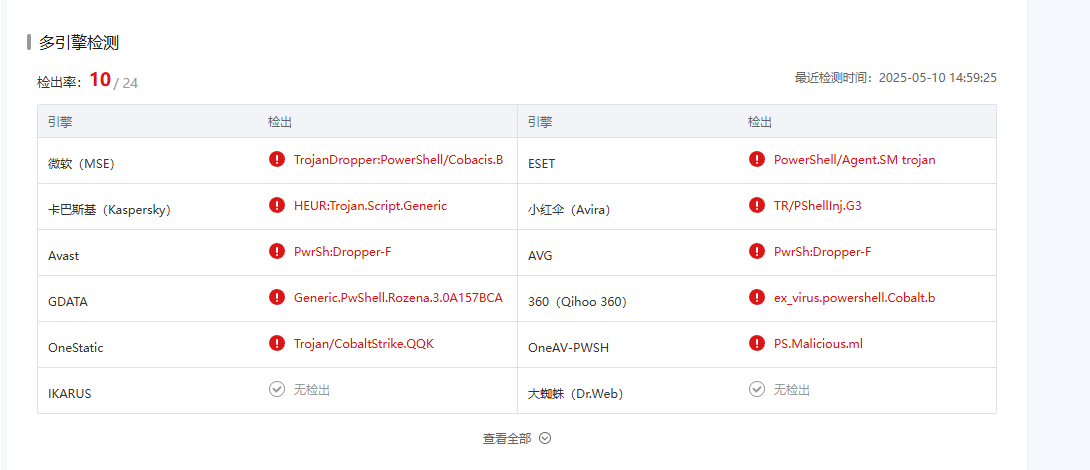Click the 卡巴斯基 (Kaspersky) engine name
This screenshot has height=470, width=1090.
pyautogui.click(x=110, y=209)
